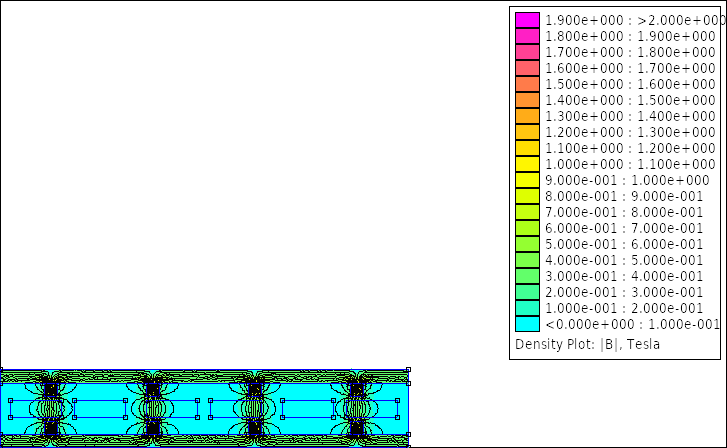727x448 pixels.
Task: Select the swatch for 1.100e+000 : 1.200e+000
Action: [527, 148]
